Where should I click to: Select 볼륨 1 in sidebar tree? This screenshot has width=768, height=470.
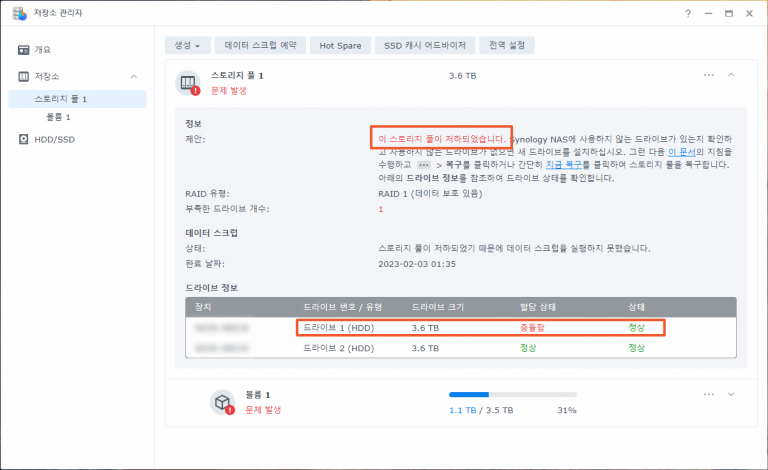click(x=58, y=117)
